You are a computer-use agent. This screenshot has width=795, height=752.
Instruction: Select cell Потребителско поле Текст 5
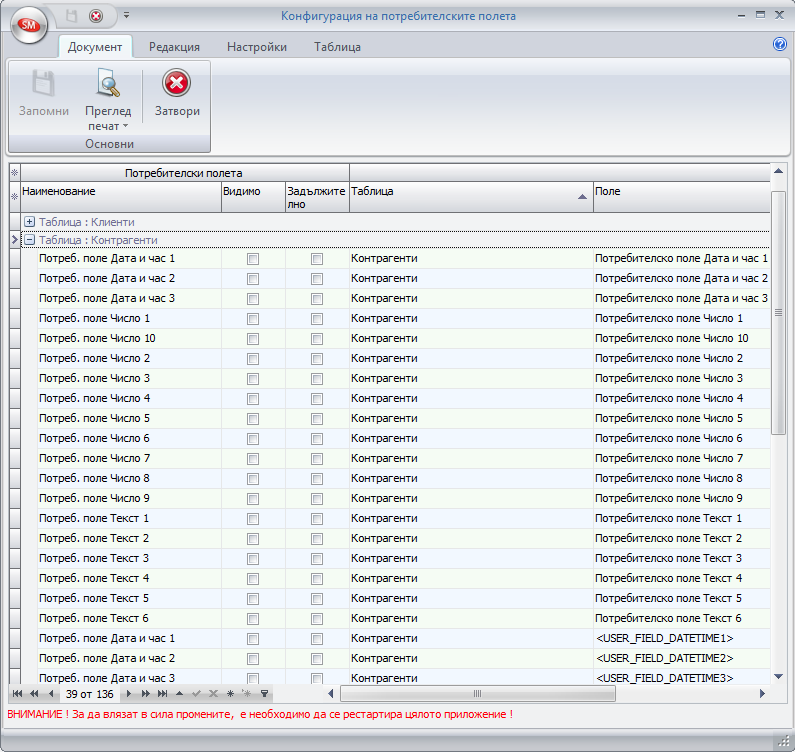681,598
